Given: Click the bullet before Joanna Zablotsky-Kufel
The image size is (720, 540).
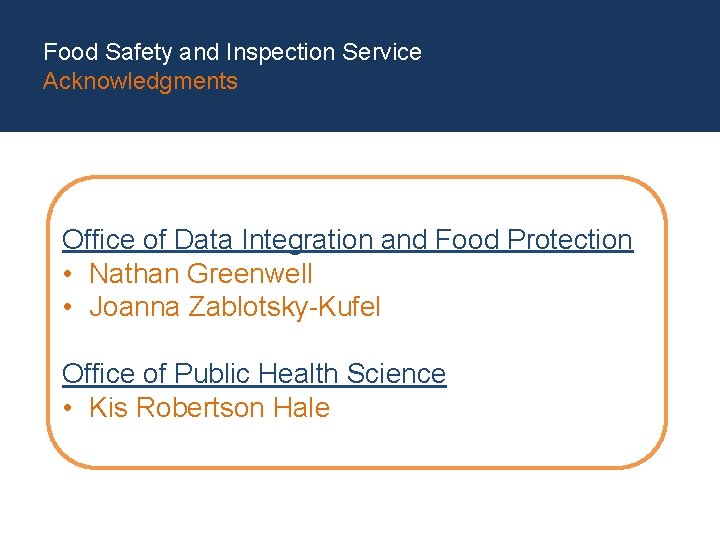Looking at the screenshot, I should click(x=67, y=307).
